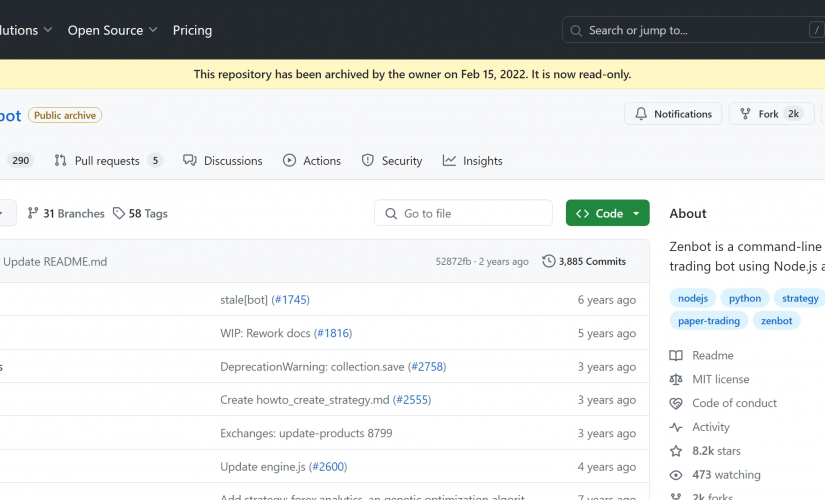Image resolution: width=825 pixels, height=500 pixels.
Task: Fork the repository
Action: [x=771, y=114]
